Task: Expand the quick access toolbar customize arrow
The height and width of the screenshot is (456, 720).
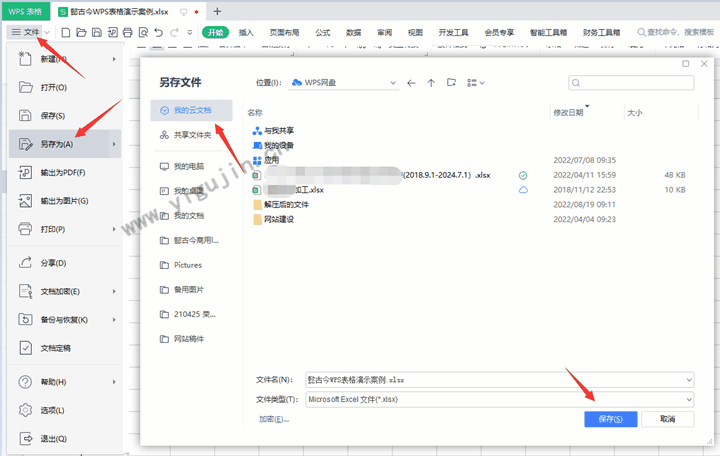Action: [190, 33]
